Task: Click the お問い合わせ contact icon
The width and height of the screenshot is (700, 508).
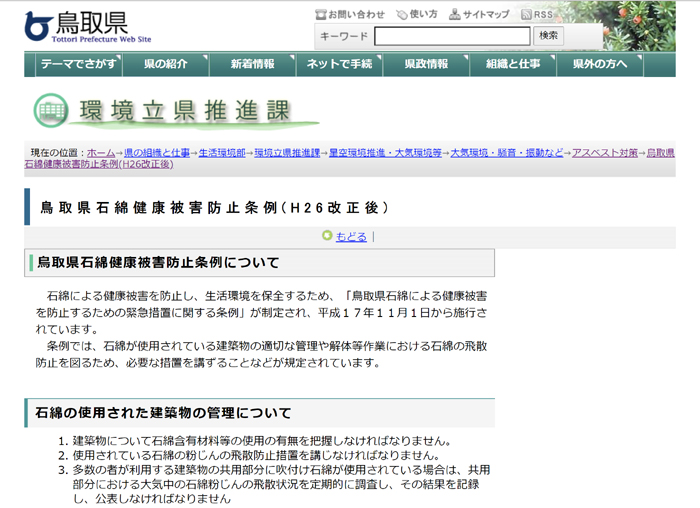Action: click(x=321, y=15)
